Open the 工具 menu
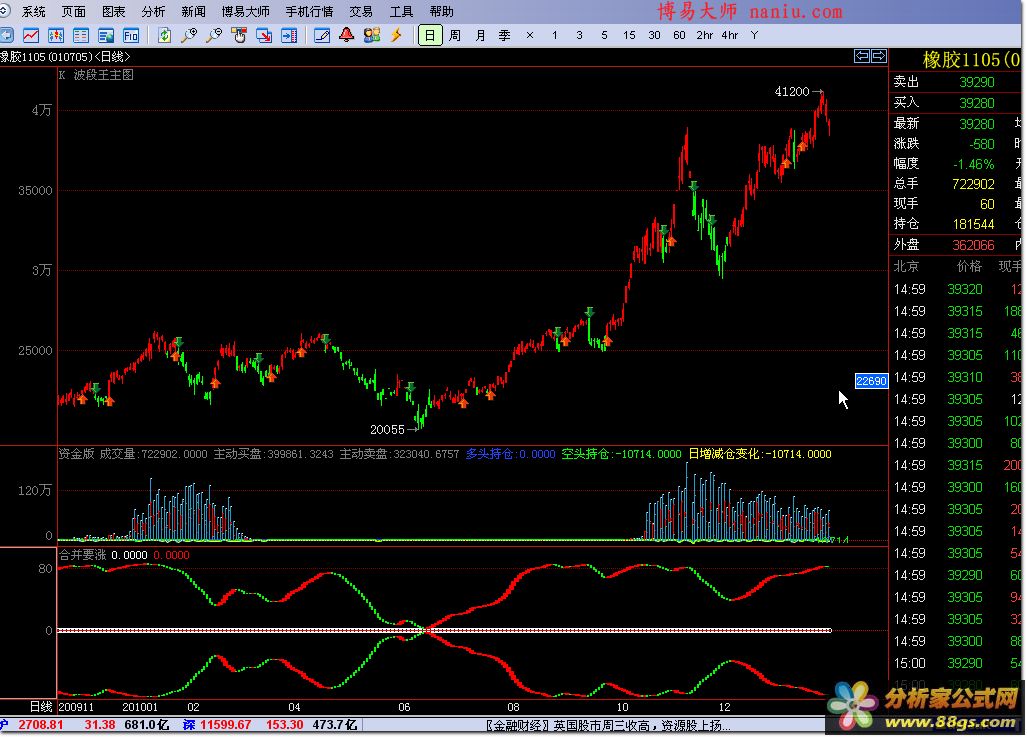Image resolution: width=1027 pixels, height=737 pixels. coord(401,11)
